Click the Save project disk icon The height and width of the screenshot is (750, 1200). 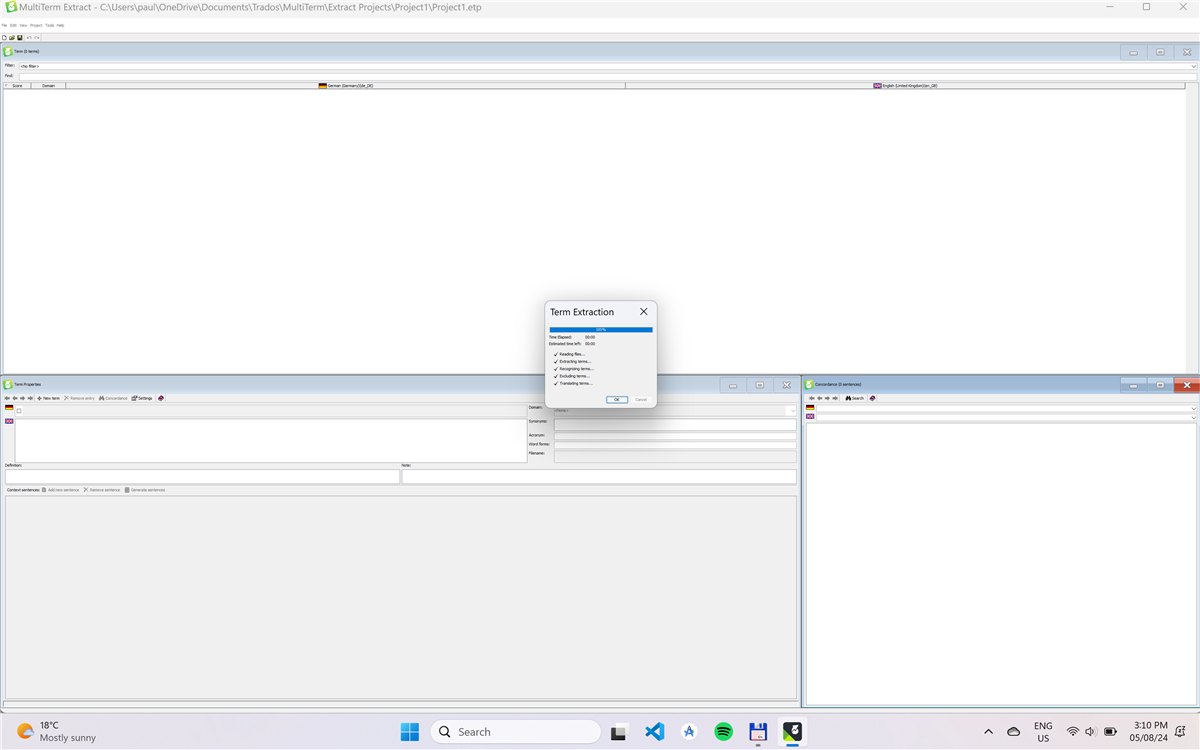20,37
